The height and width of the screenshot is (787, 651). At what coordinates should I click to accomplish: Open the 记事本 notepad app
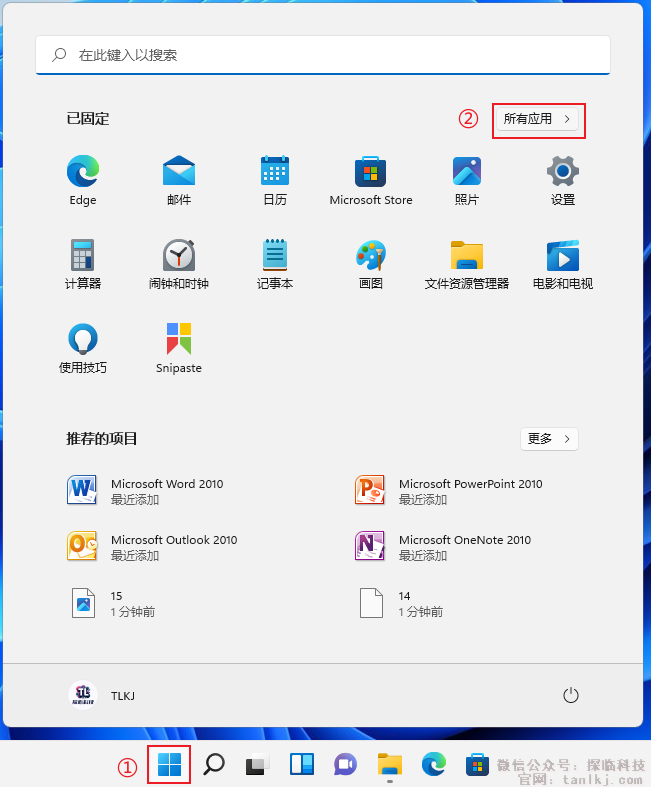275,265
